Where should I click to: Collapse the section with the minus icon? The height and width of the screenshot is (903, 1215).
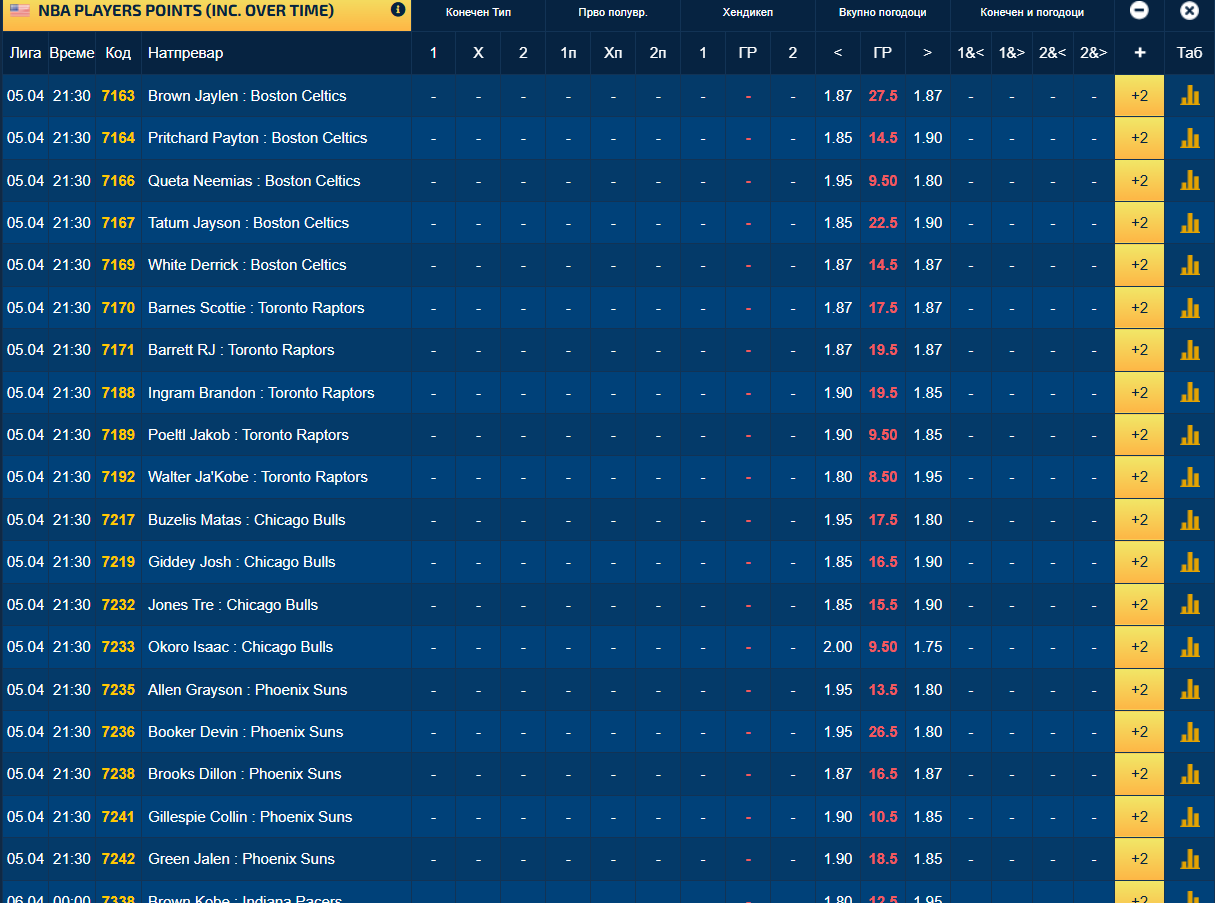(1139, 11)
